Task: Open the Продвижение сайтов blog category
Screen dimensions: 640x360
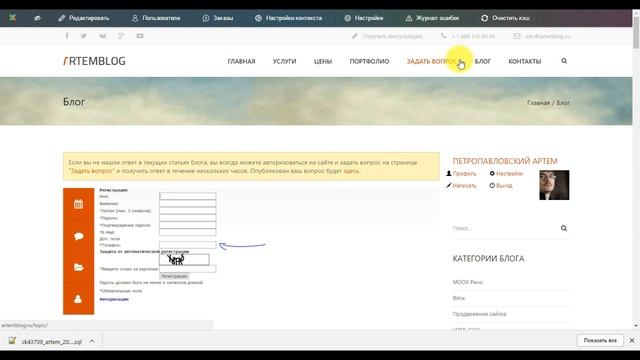Action: pos(480,314)
